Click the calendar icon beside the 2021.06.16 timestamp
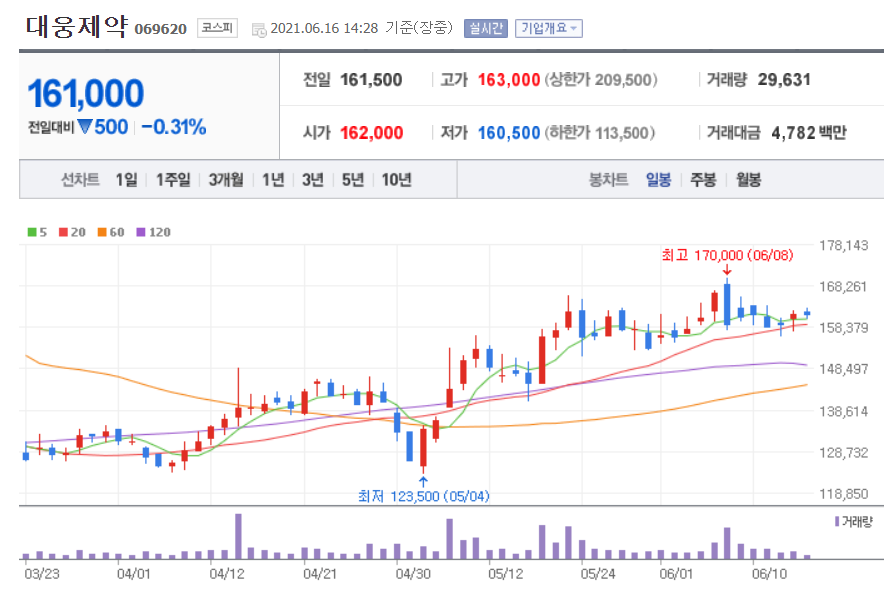The height and width of the screenshot is (597, 884). tap(259, 30)
